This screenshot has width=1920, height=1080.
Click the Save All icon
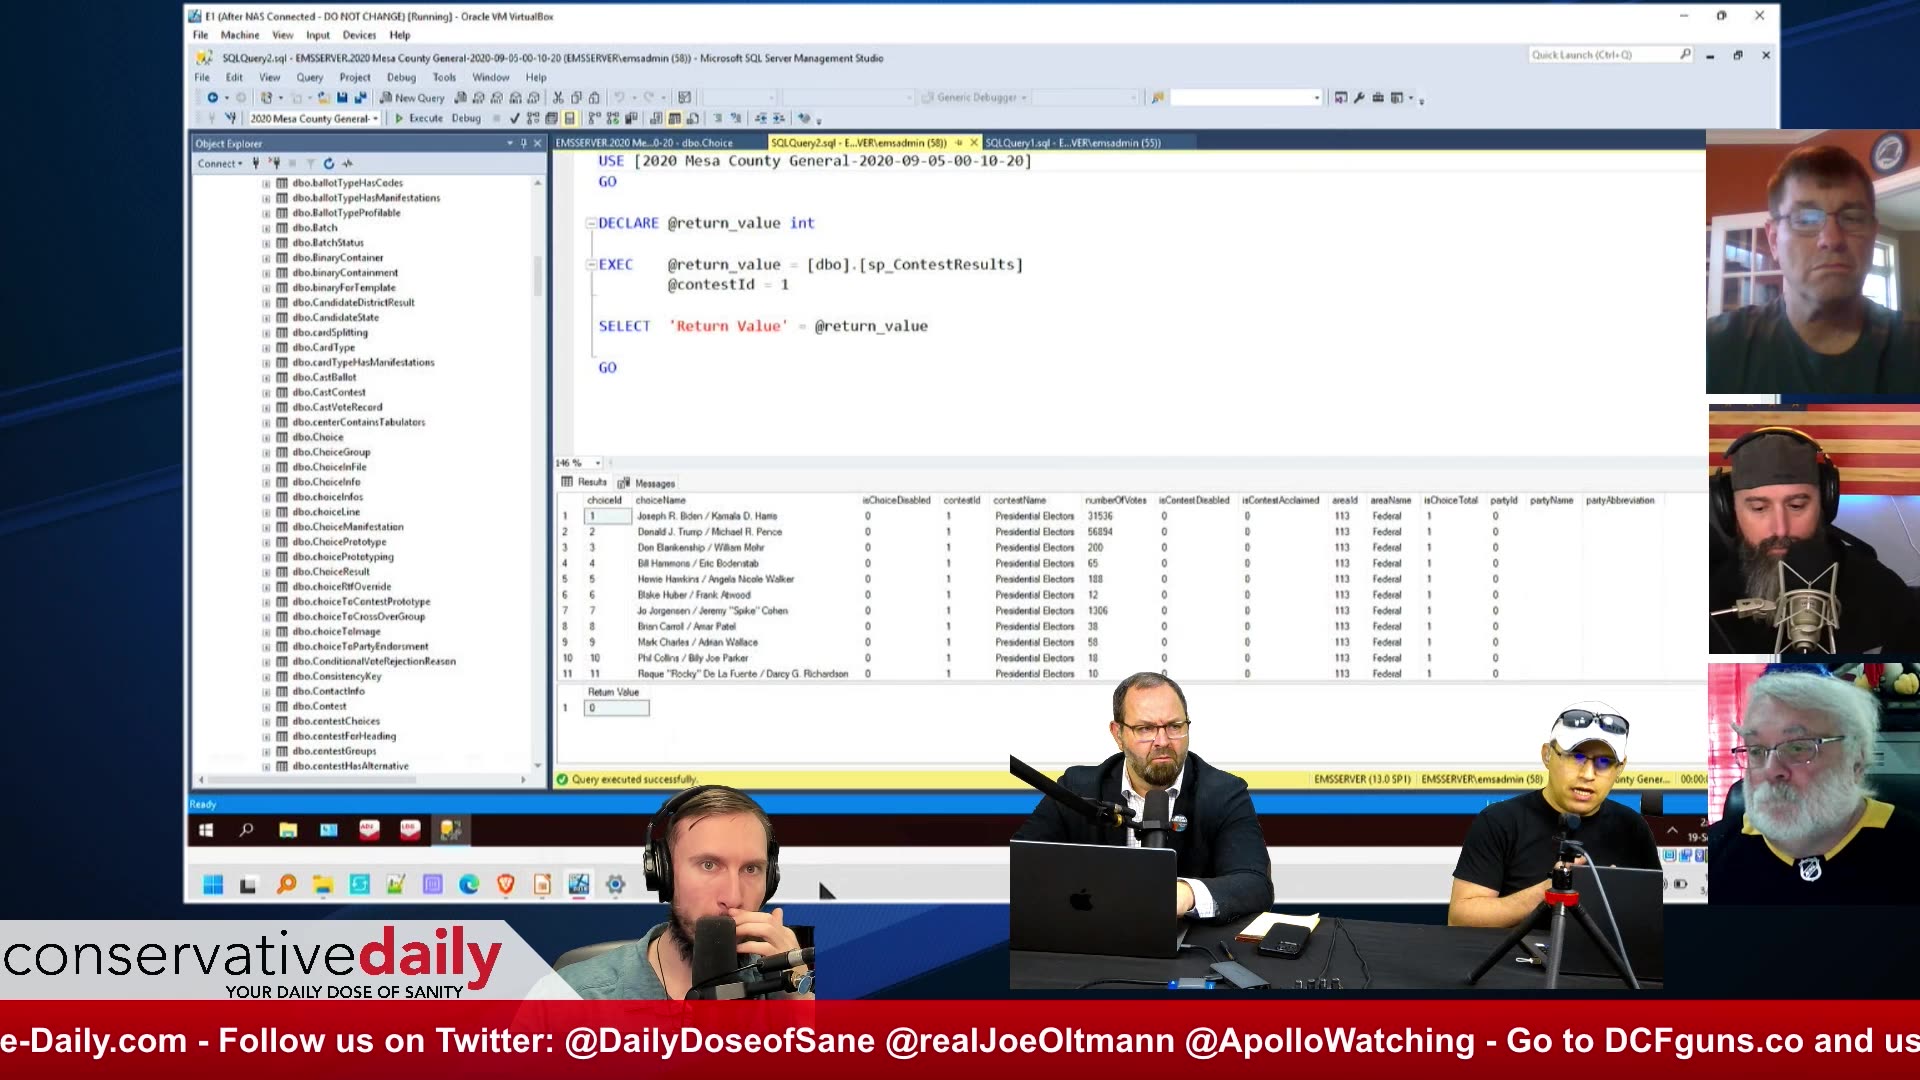pos(360,98)
